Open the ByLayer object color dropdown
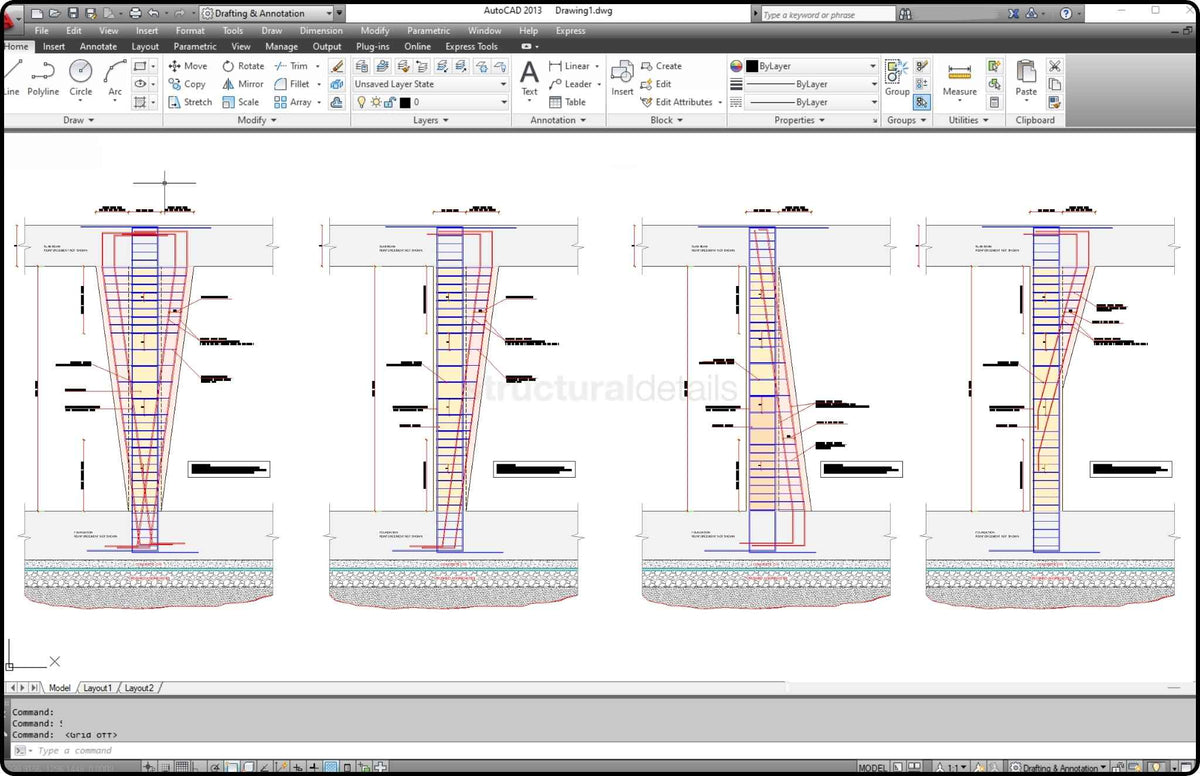The width and height of the screenshot is (1200, 776). [812, 66]
